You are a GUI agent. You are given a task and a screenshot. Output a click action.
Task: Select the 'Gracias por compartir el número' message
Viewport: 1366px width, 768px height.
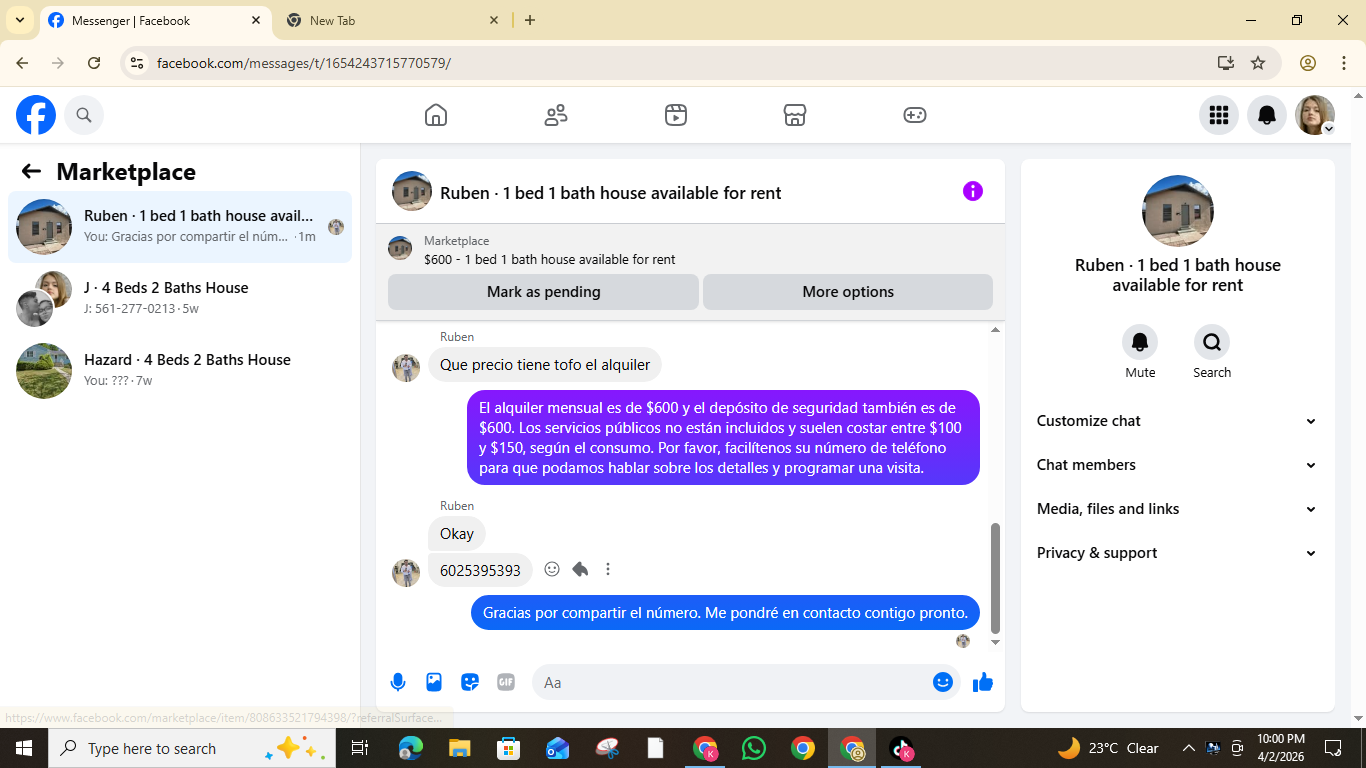(x=725, y=613)
